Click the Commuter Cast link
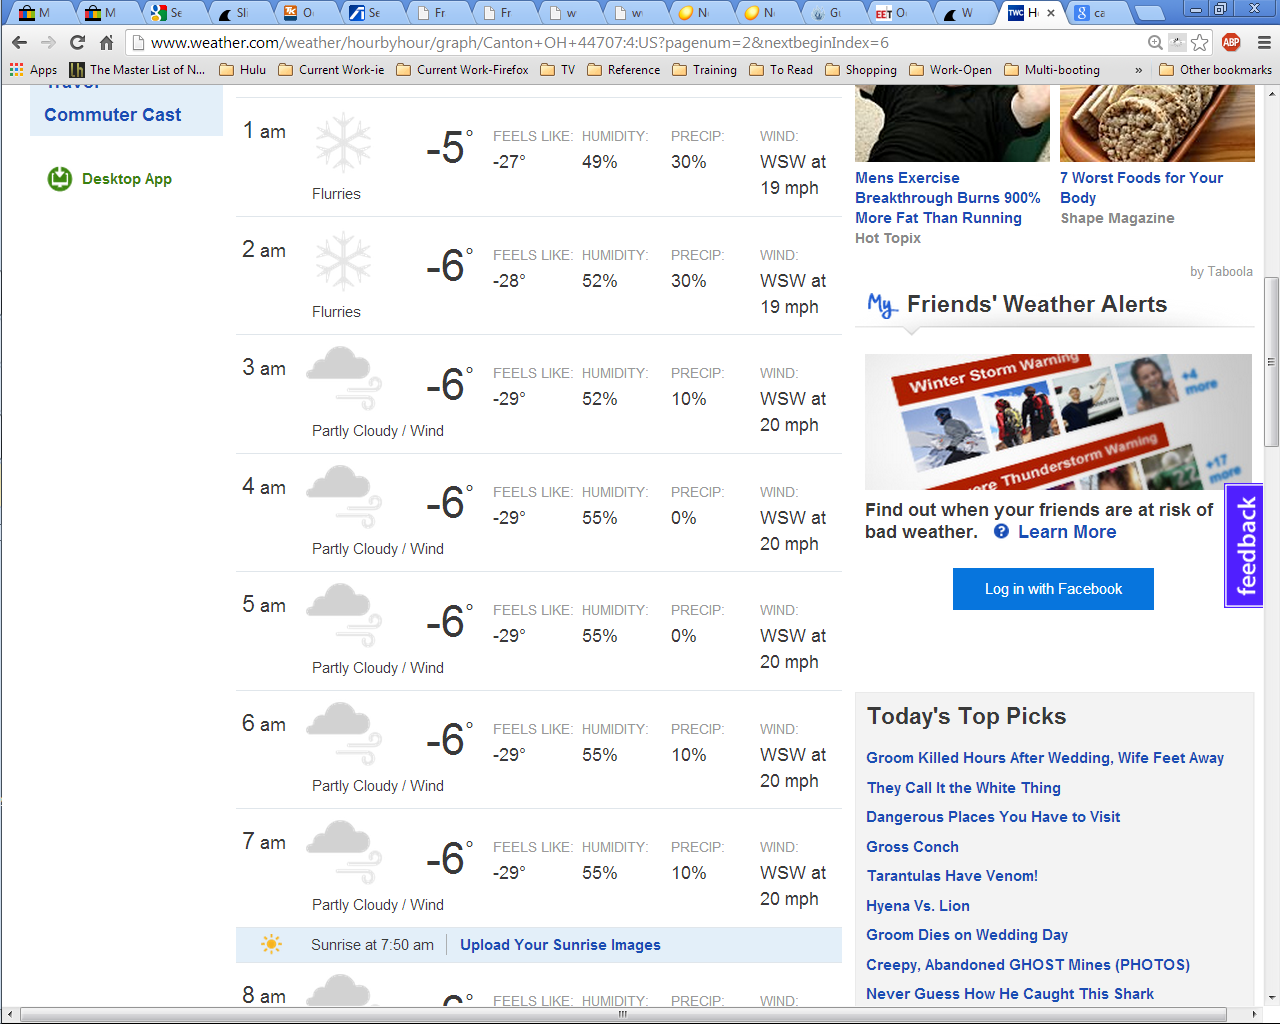1280x1024 pixels. [x=112, y=115]
